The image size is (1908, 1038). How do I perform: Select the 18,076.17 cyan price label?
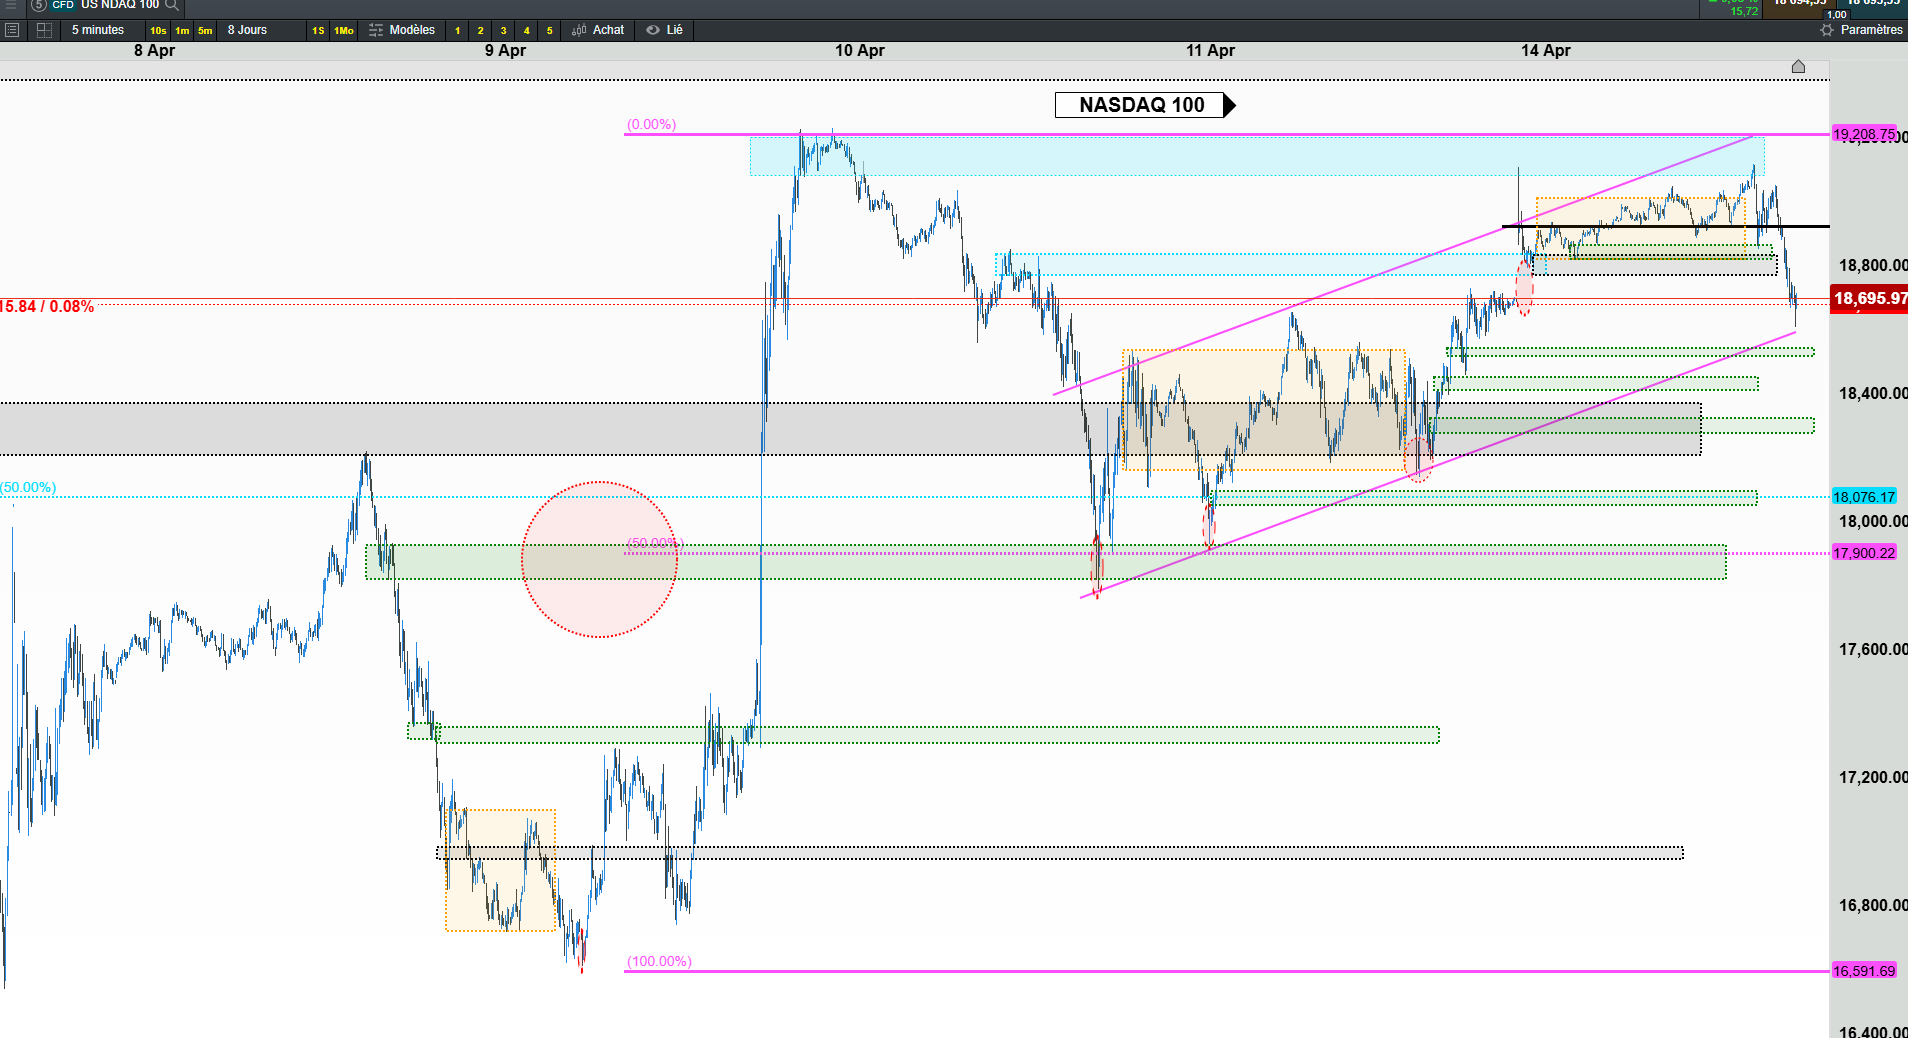1864,497
